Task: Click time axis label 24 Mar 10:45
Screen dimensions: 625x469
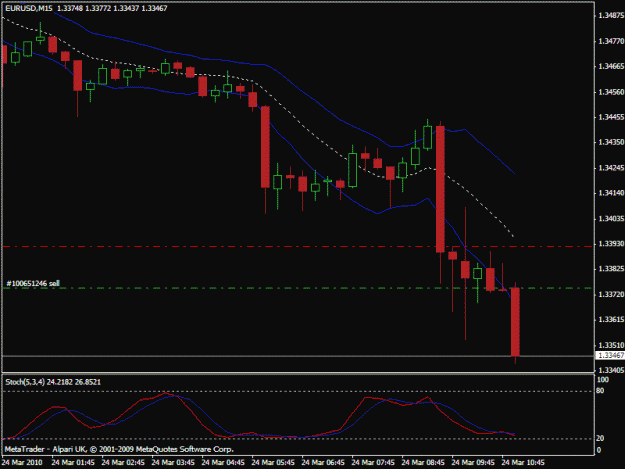Action: (523, 463)
